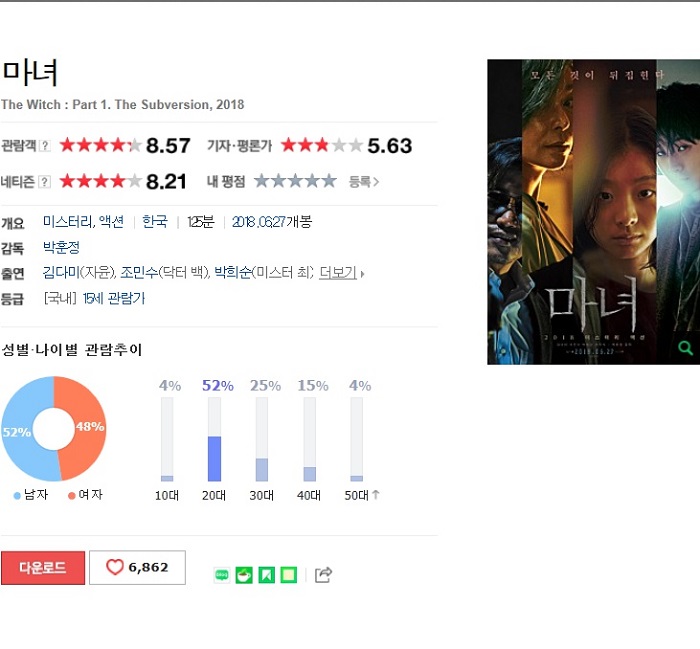Share the movie to Naver Blog
This screenshot has height=649, width=700.
[x=222, y=575]
